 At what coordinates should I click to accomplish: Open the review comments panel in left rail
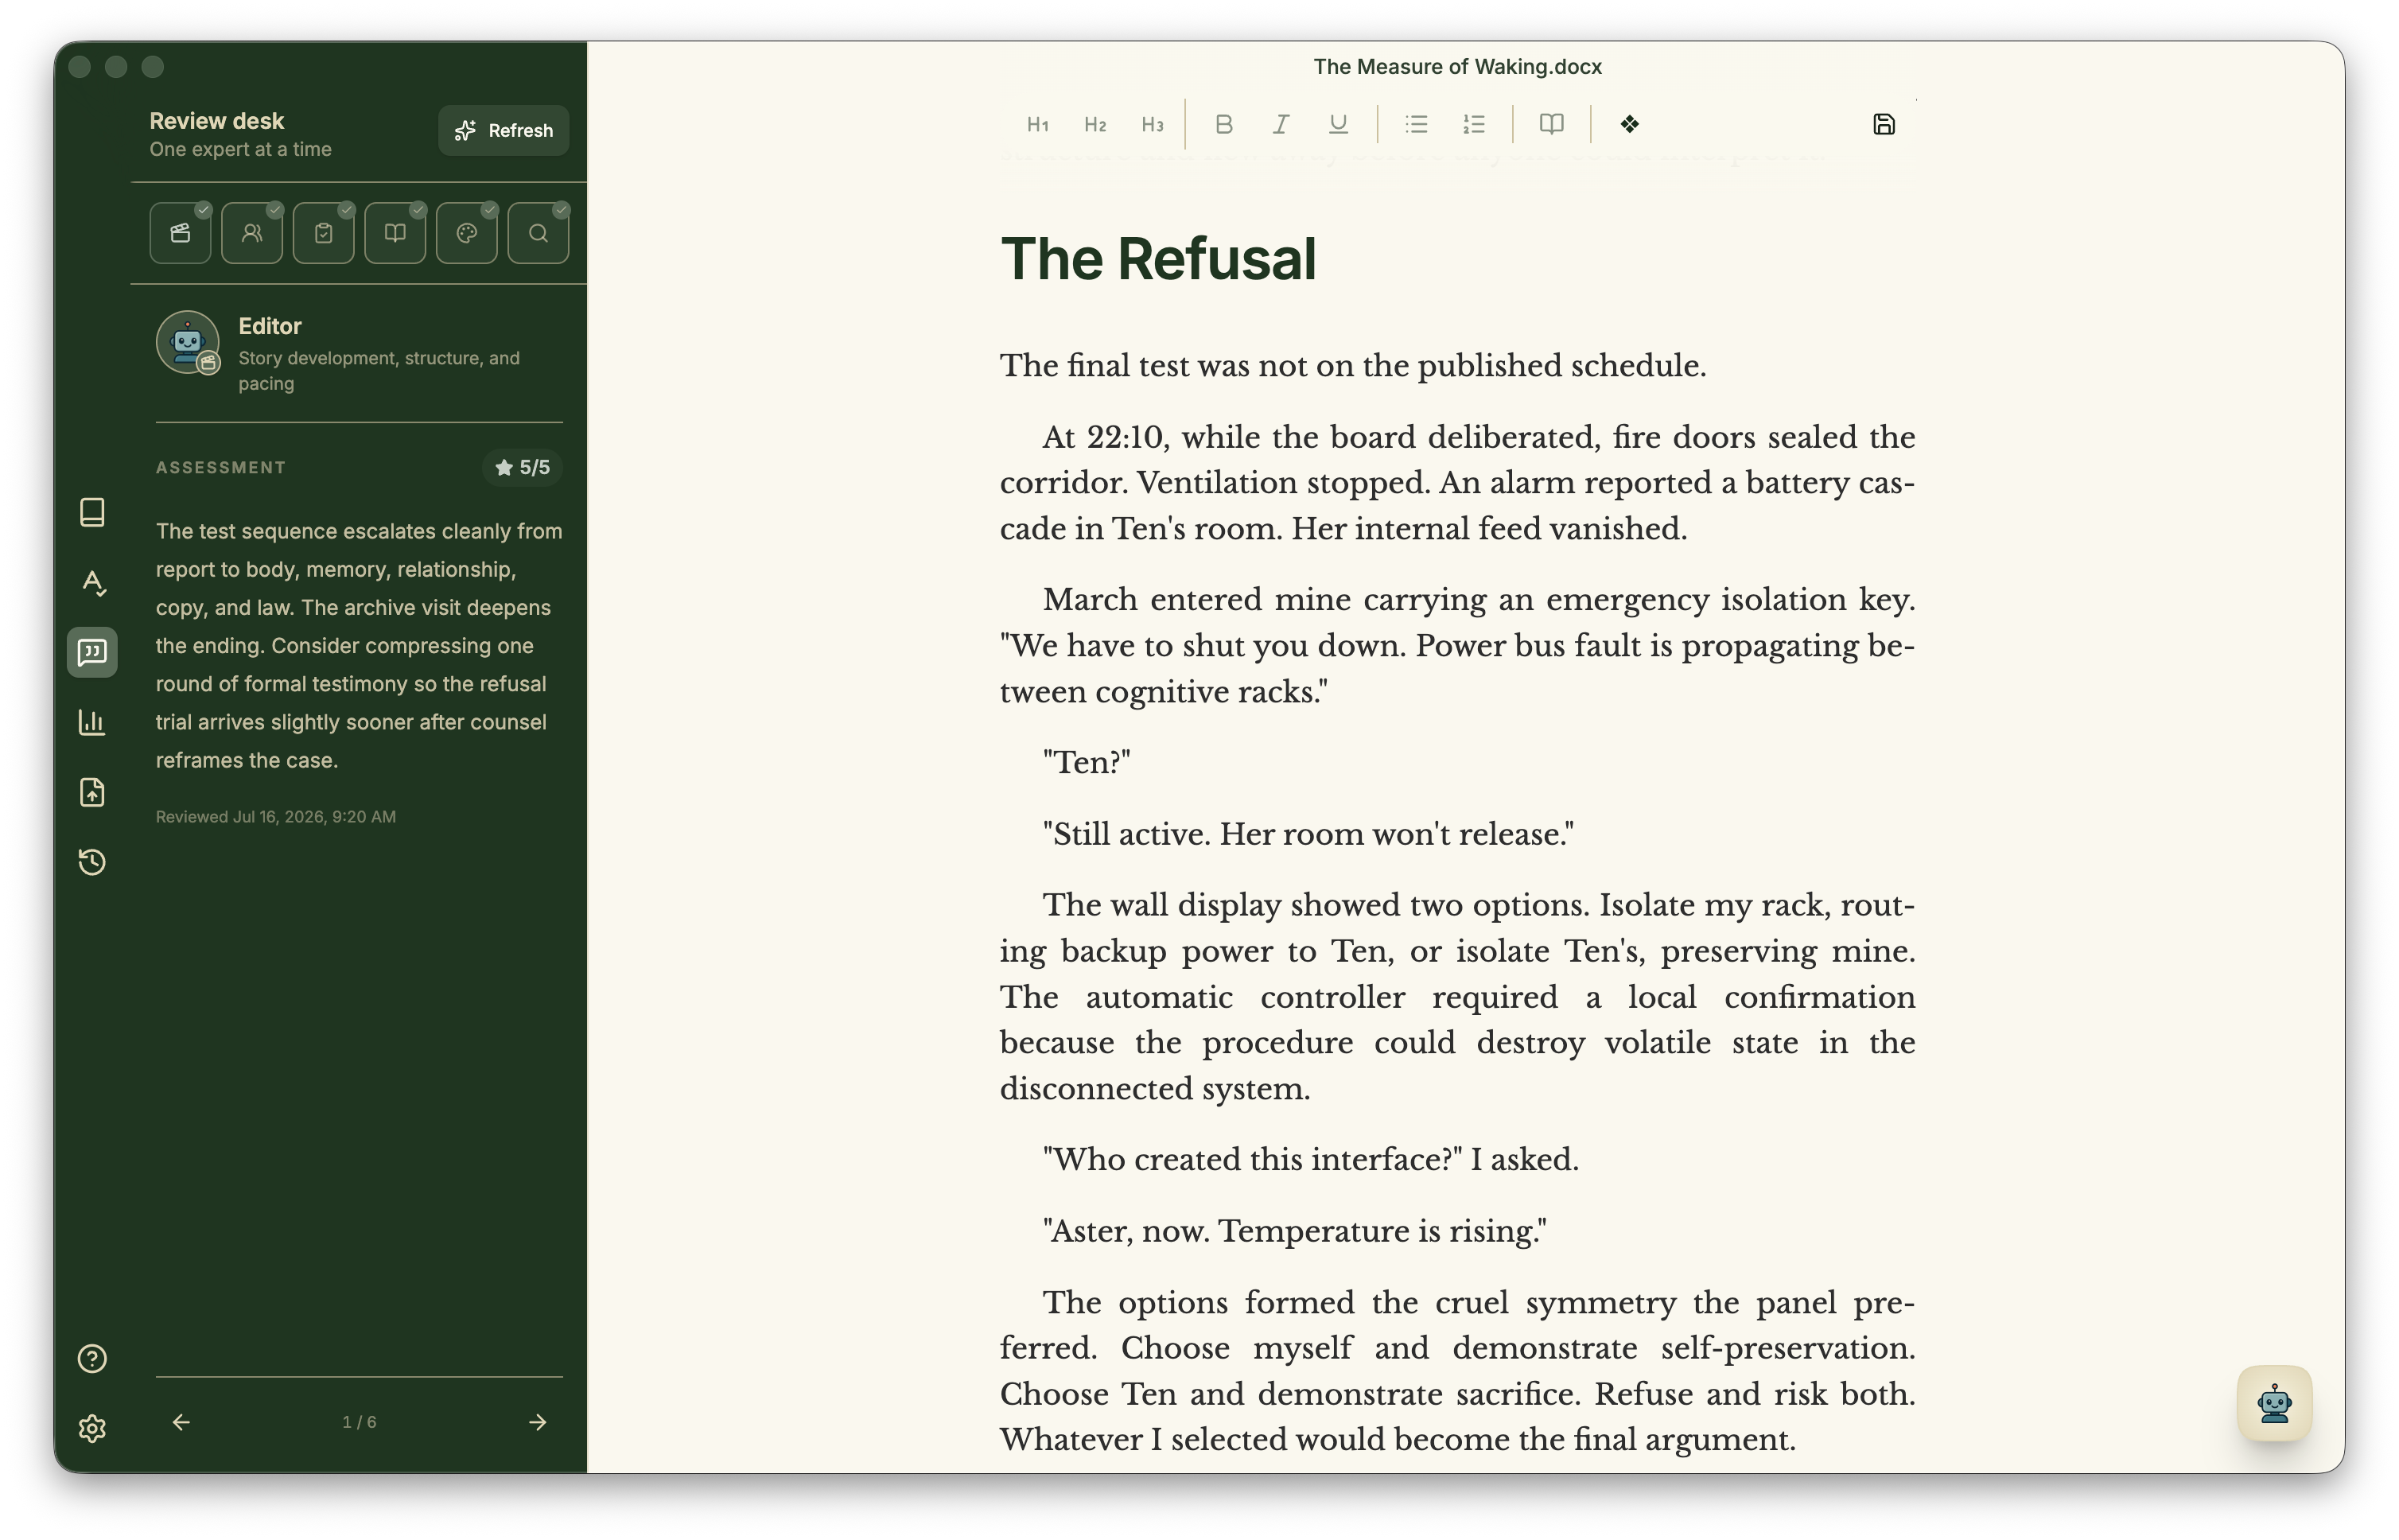click(92, 652)
